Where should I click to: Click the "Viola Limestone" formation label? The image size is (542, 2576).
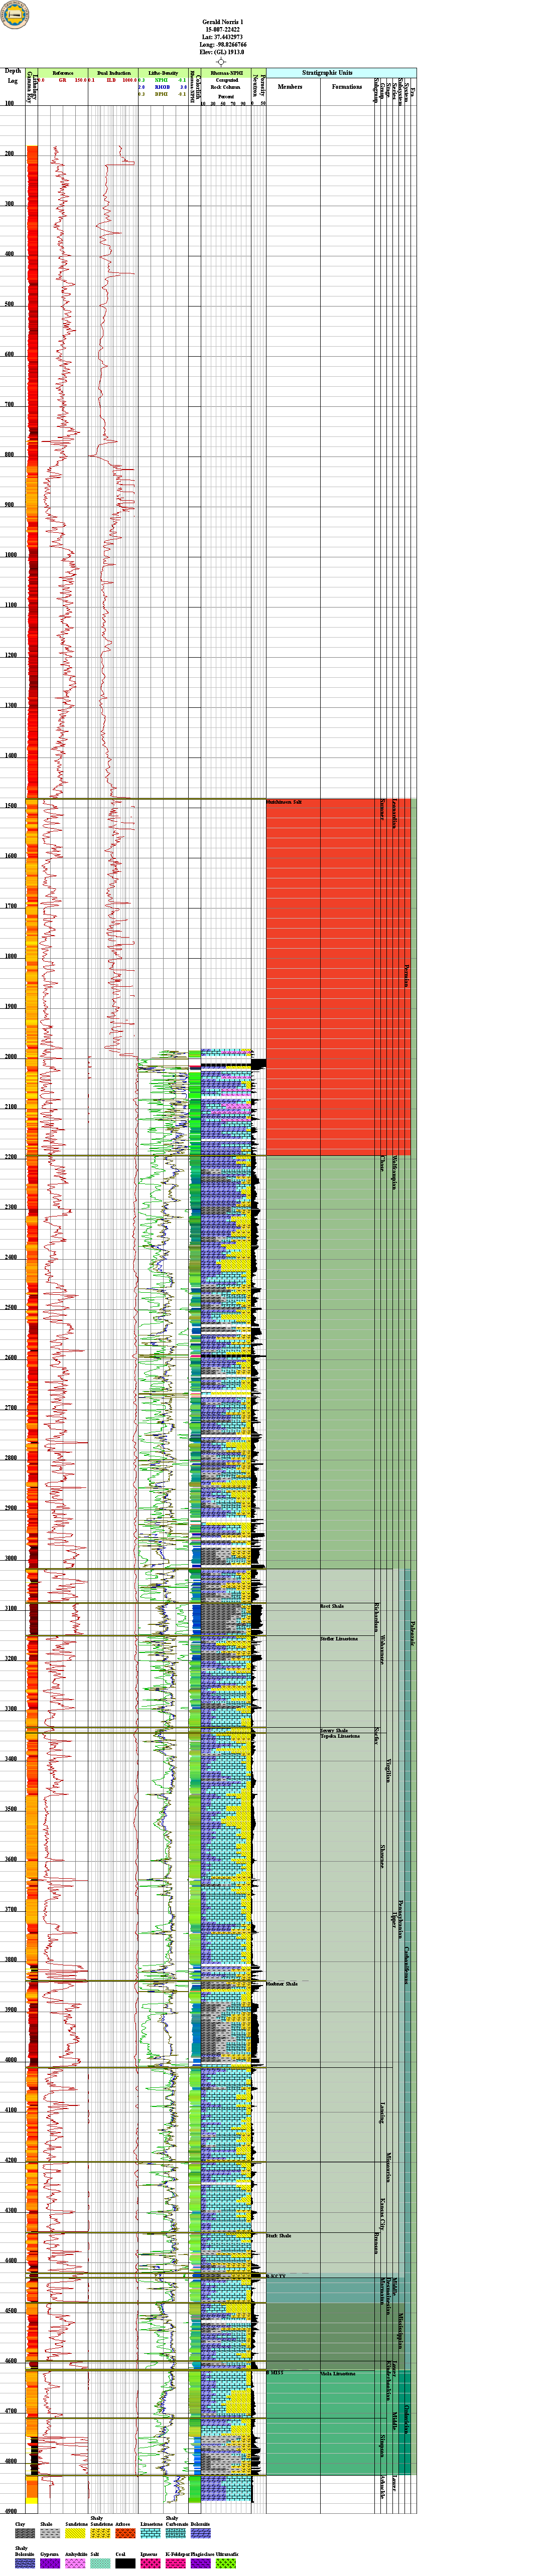coord(338,2373)
